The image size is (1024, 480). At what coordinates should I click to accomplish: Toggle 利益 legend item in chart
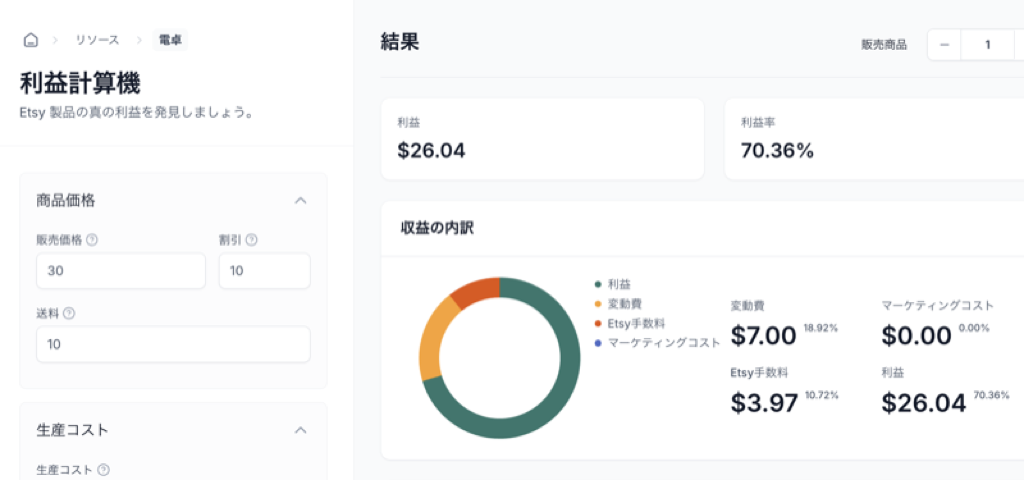pyautogui.click(x=618, y=284)
